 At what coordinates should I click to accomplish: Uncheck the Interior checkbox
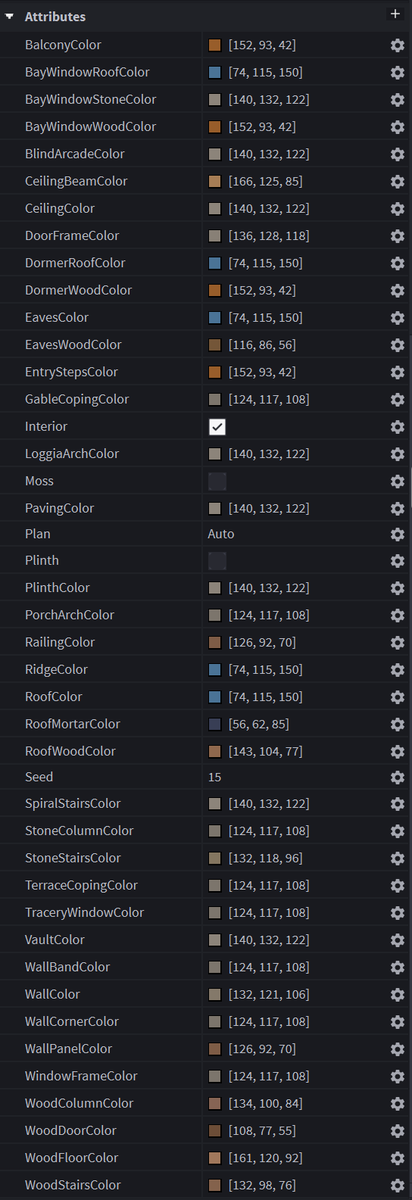click(217, 427)
